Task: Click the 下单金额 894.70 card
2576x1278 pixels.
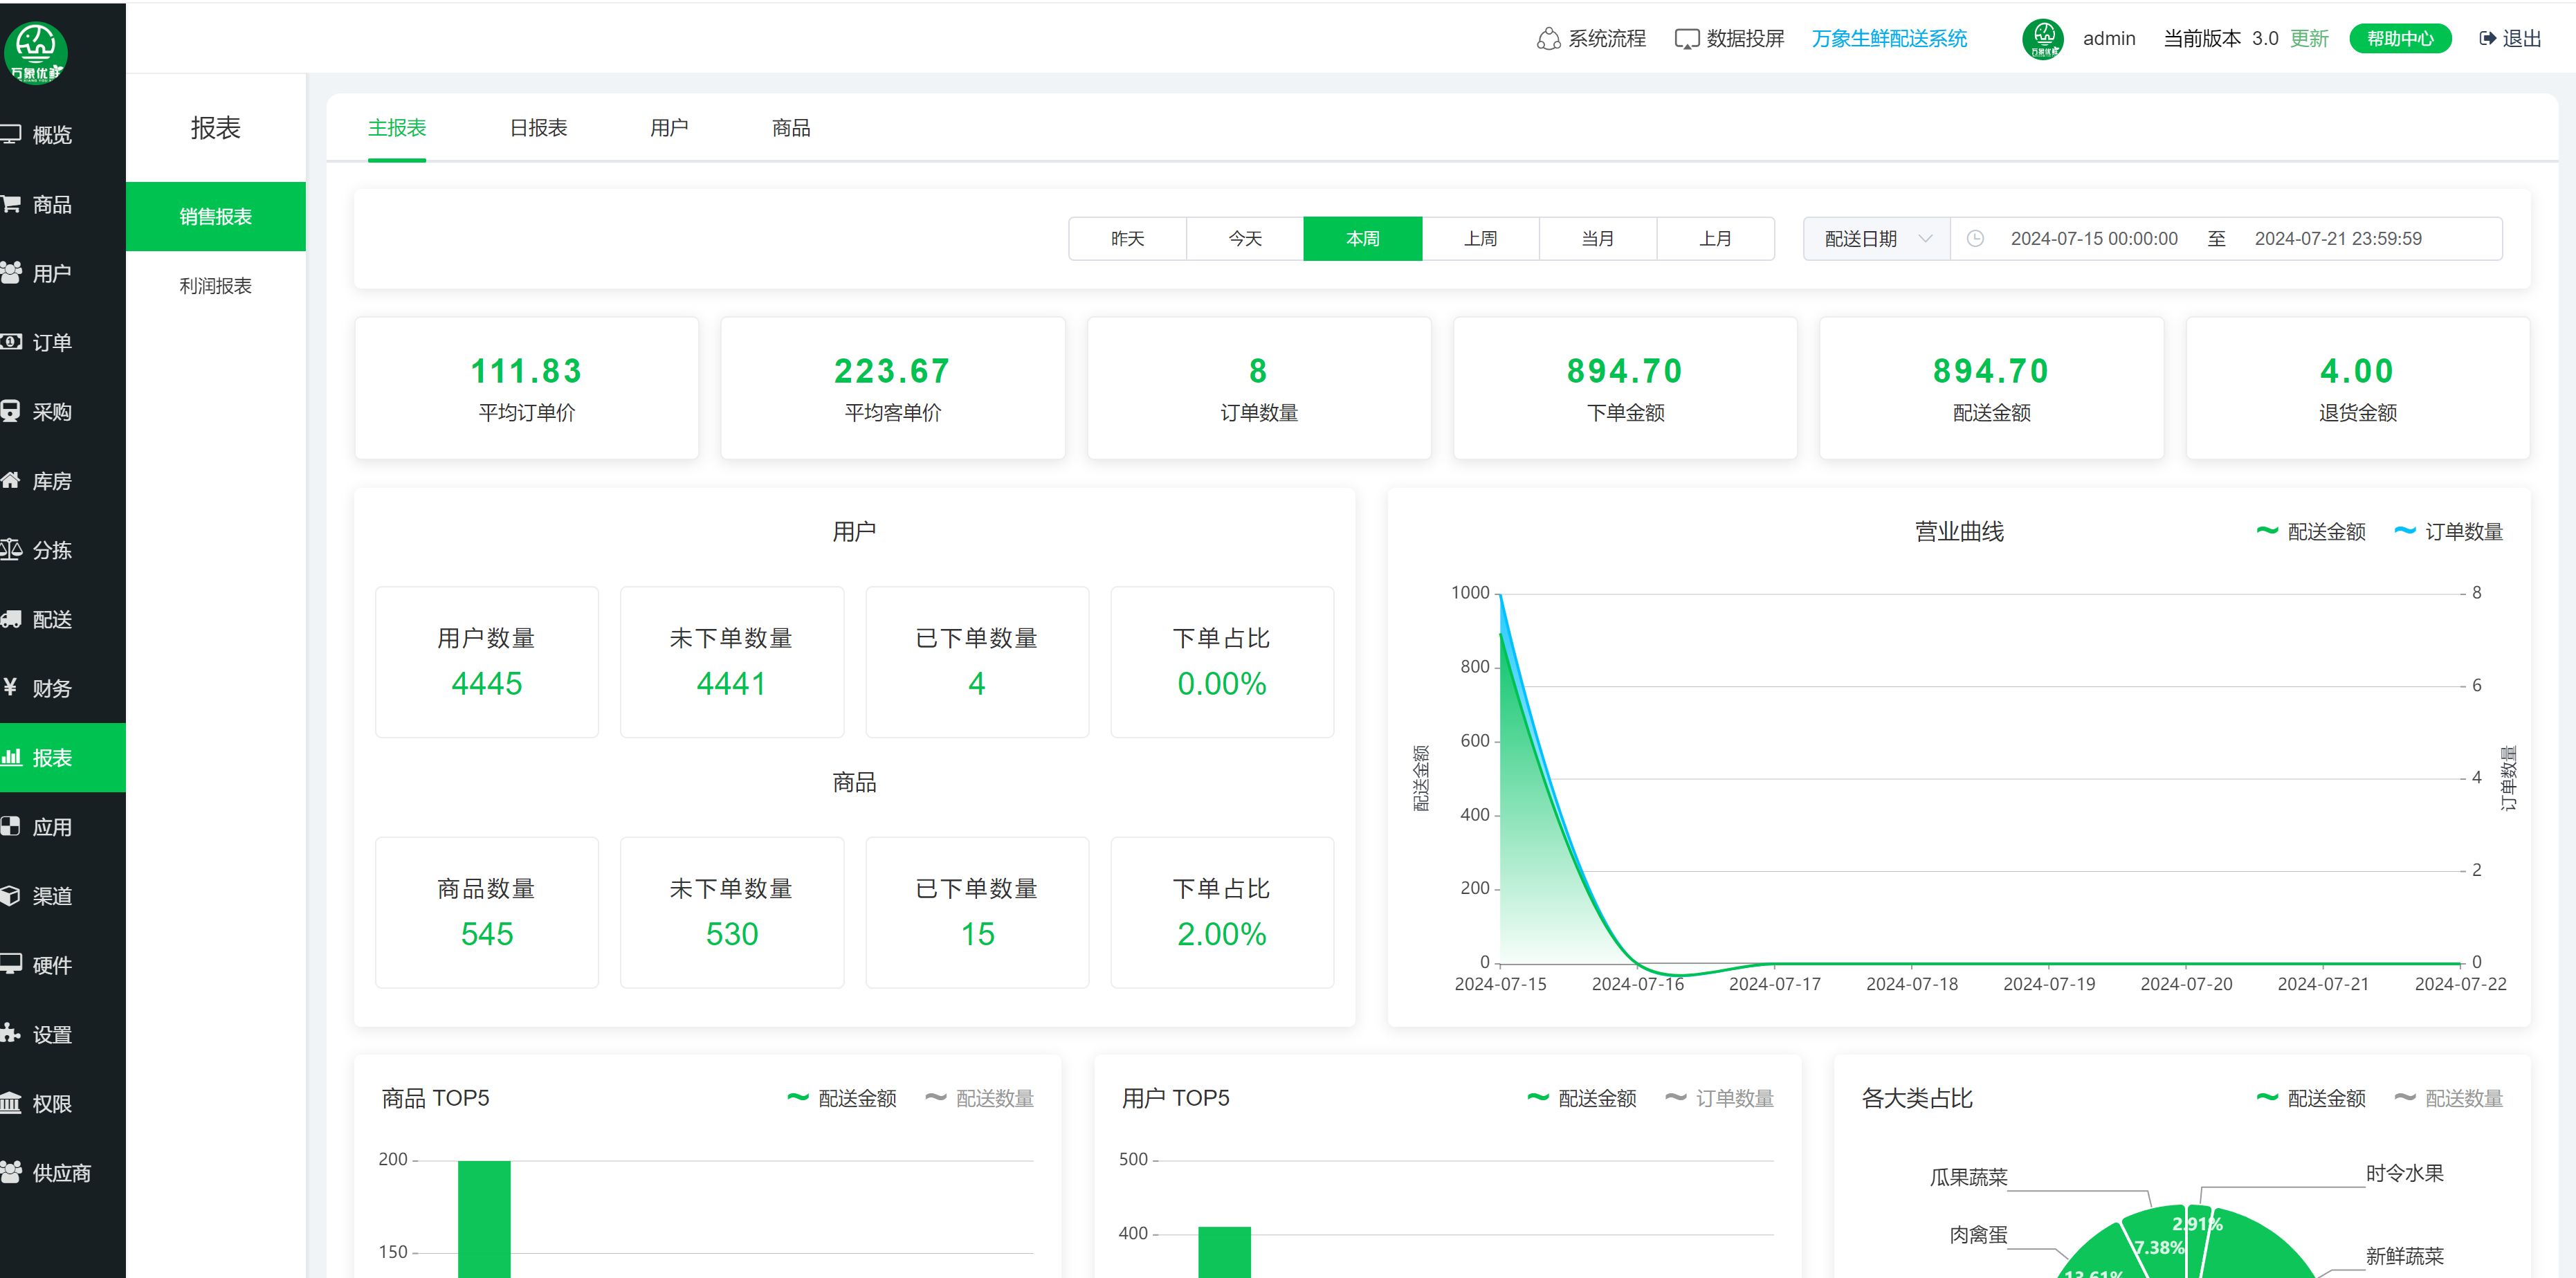Action: tap(1625, 389)
